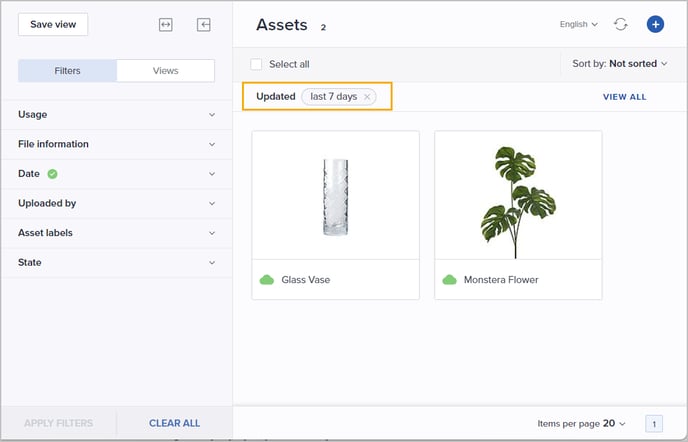Image resolution: width=688 pixels, height=442 pixels.
Task: Remove the last 7 days filter chip
Action: 367,97
